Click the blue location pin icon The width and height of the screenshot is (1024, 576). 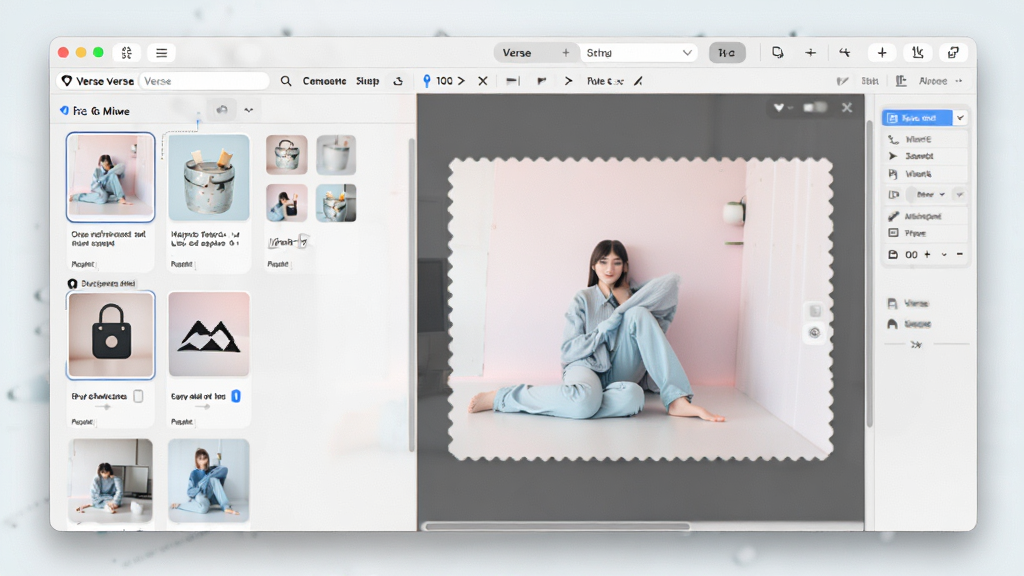[x=426, y=81]
